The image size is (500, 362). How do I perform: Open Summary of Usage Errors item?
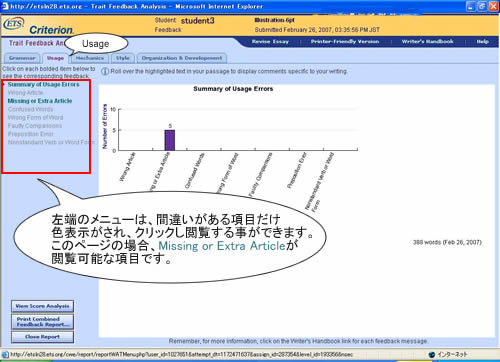tap(43, 85)
